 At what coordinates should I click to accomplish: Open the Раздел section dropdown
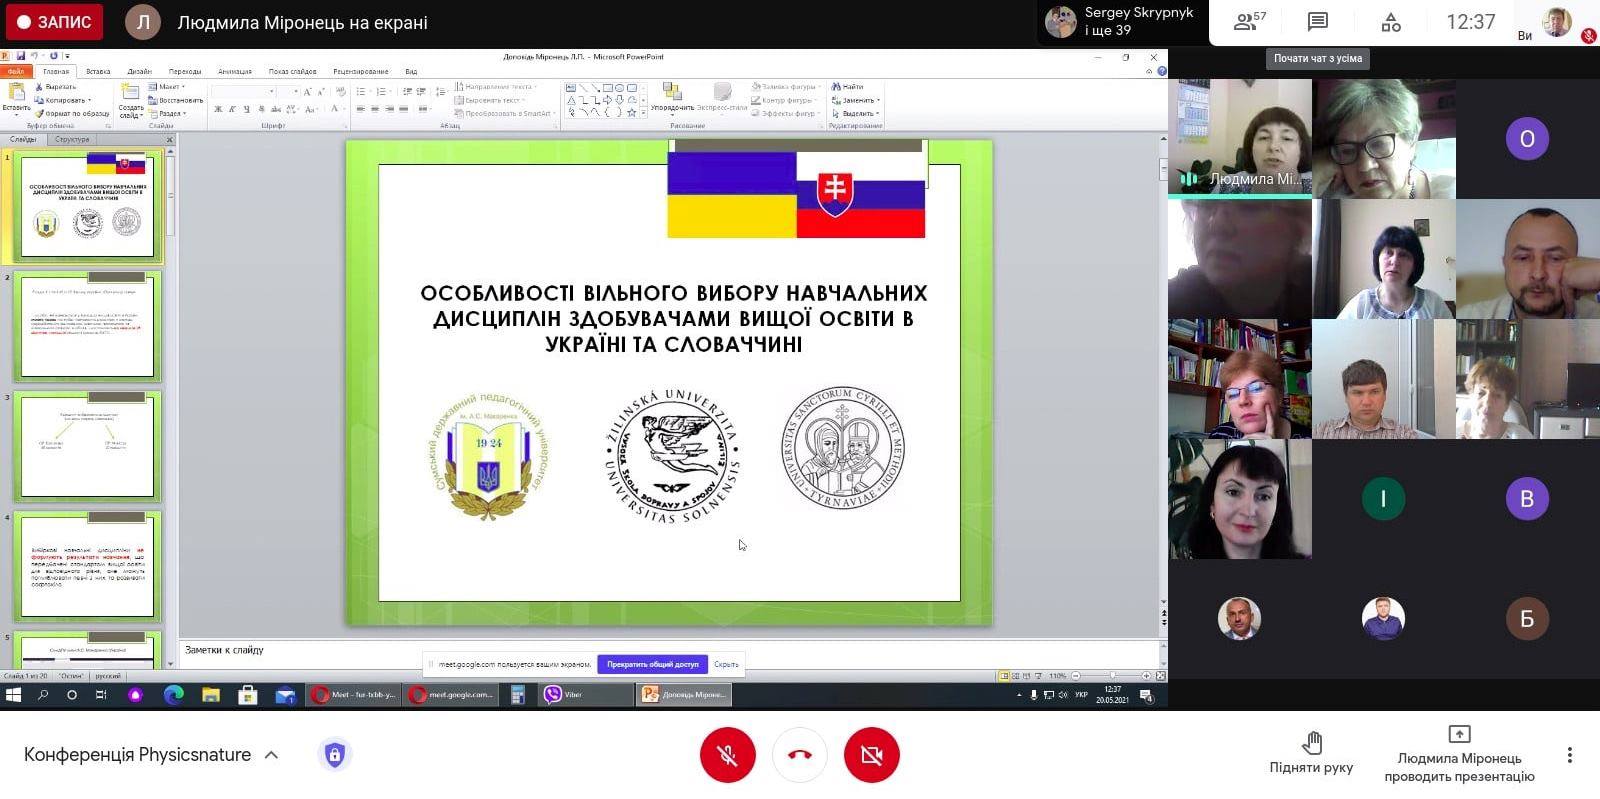point(167,113)
